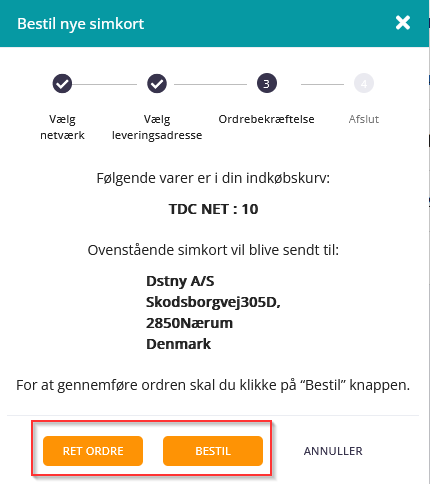Screen dimensions: 430x484
Task: Select the completed step two checkmark circle
Action: 157,83
